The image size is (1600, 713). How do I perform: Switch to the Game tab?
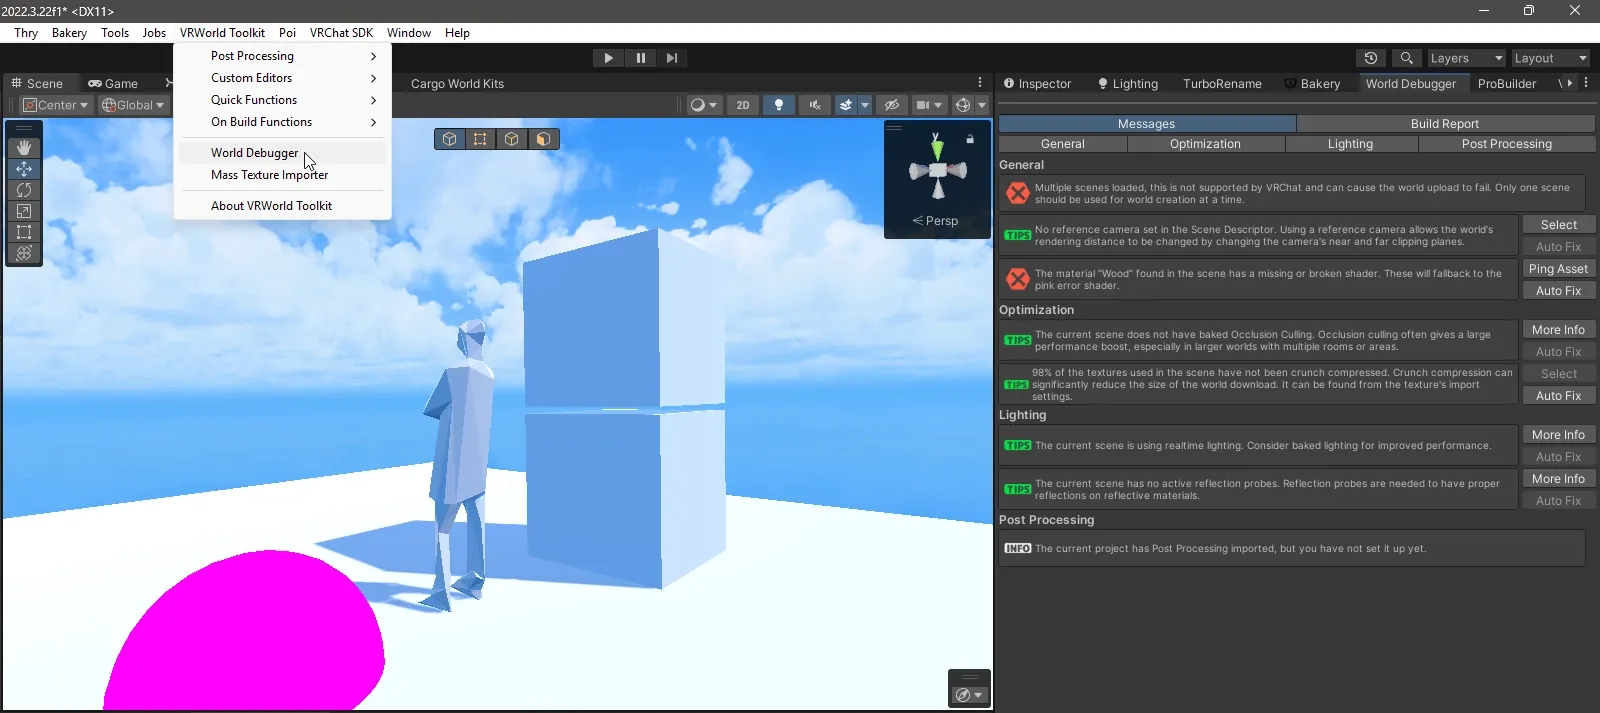113,84
